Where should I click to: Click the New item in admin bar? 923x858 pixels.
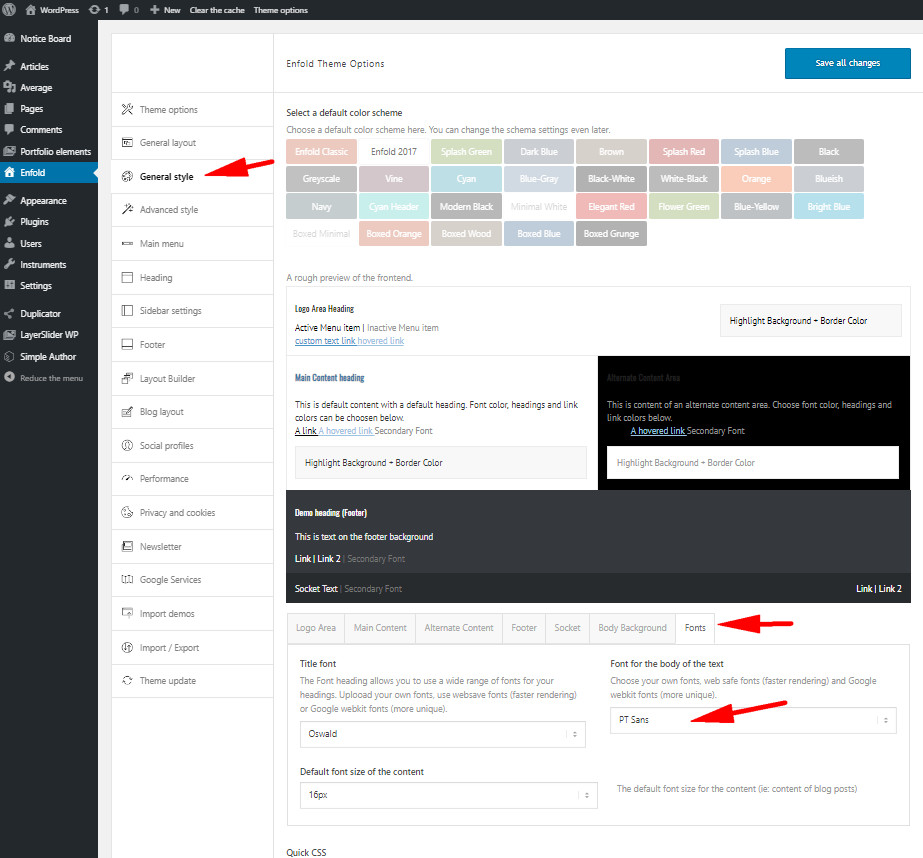(x=165, y=10)
